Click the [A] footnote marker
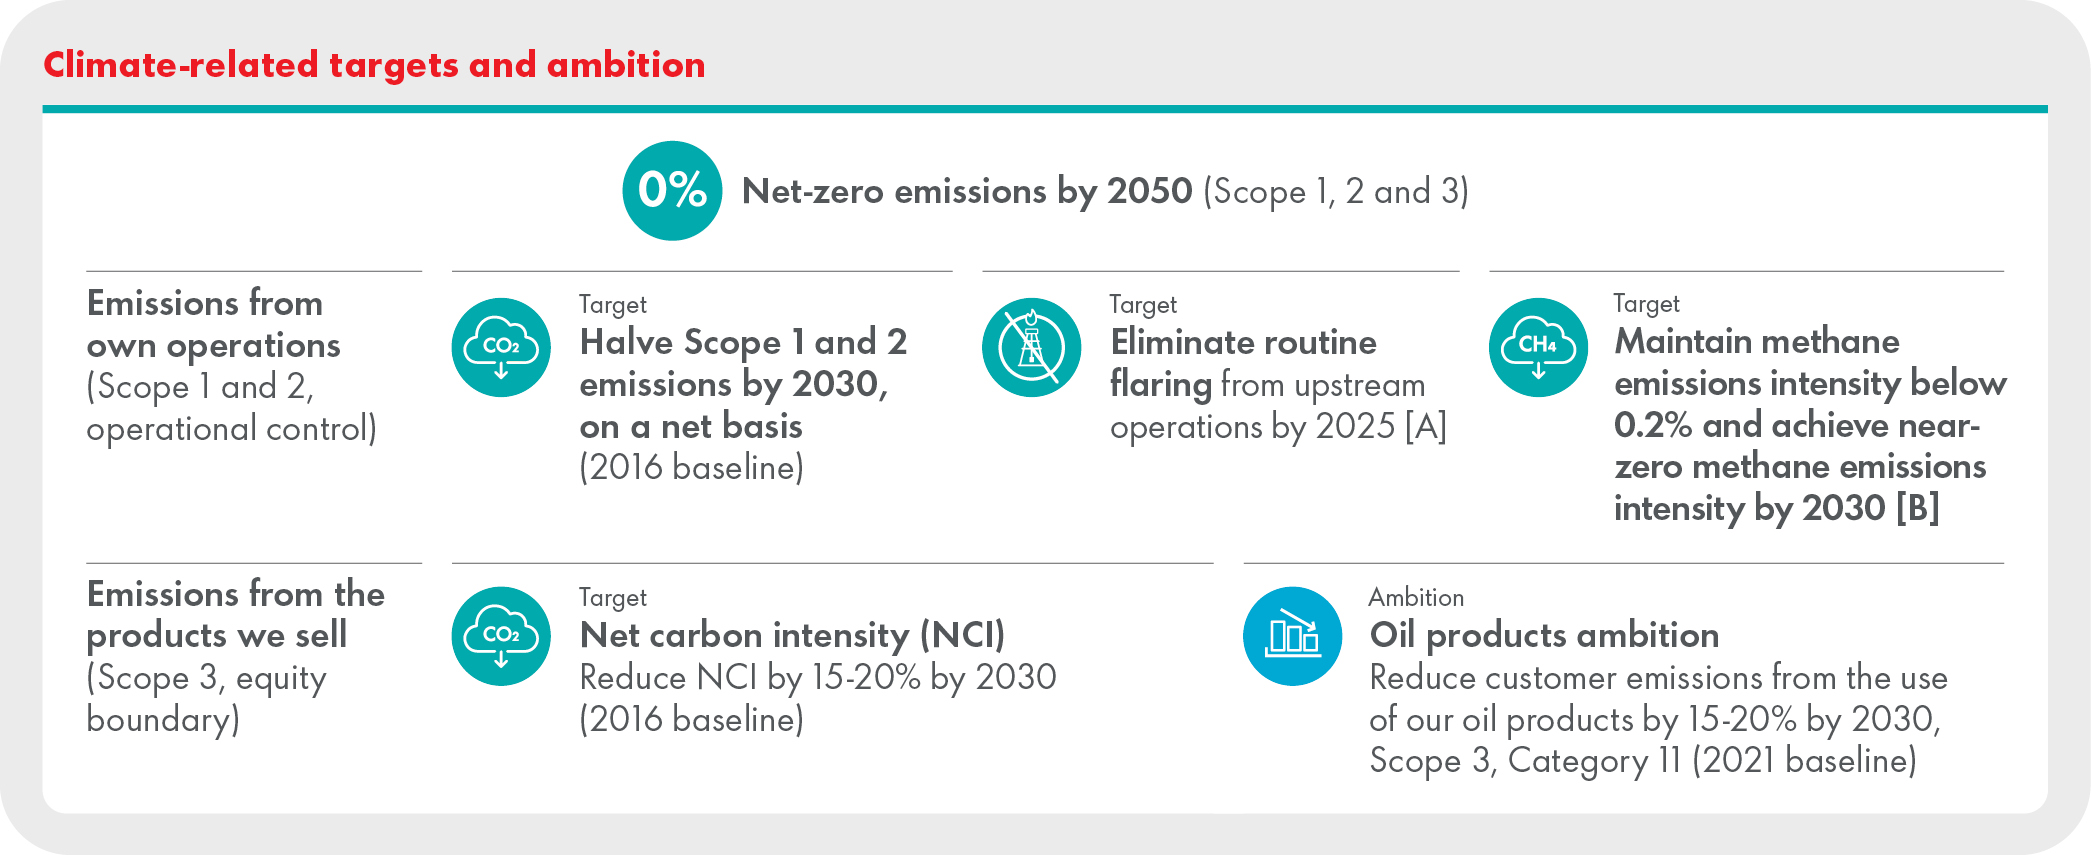Screen dimensions: 2091x855 pos(1425,427)
